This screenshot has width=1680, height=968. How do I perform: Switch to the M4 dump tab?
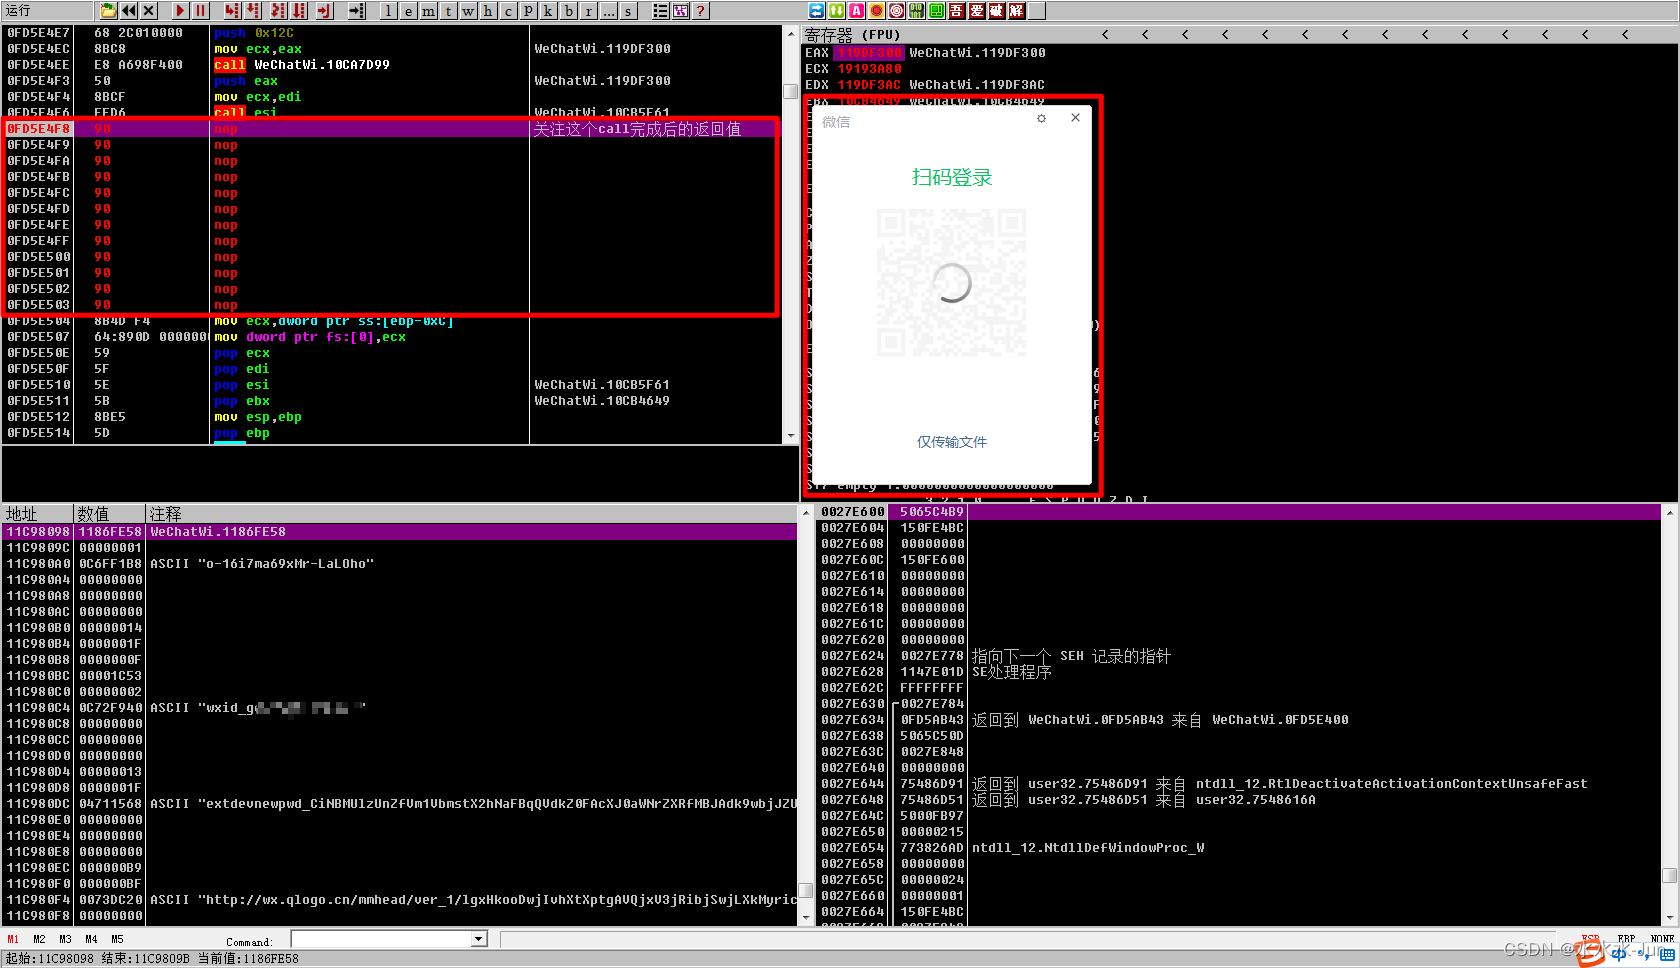click(91, 940)
